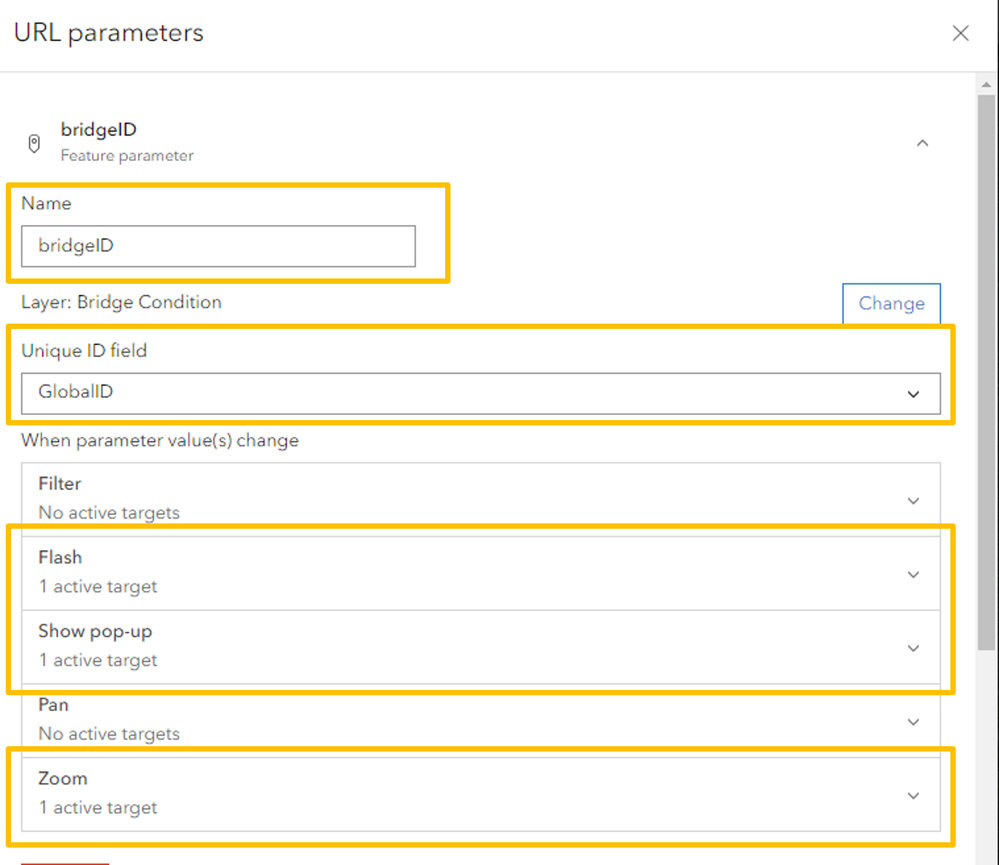Click the bridgeID feature parameter pin icon
The image size is (999, 865).
coord(35,143)
